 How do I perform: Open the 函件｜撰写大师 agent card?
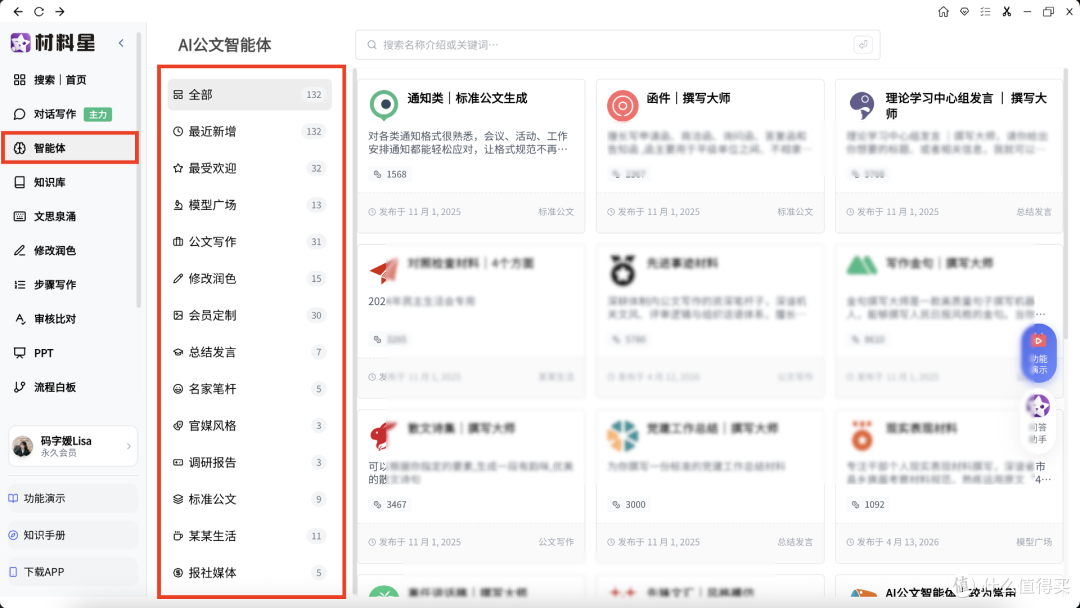pyautogui.click(x=710, y=156)
